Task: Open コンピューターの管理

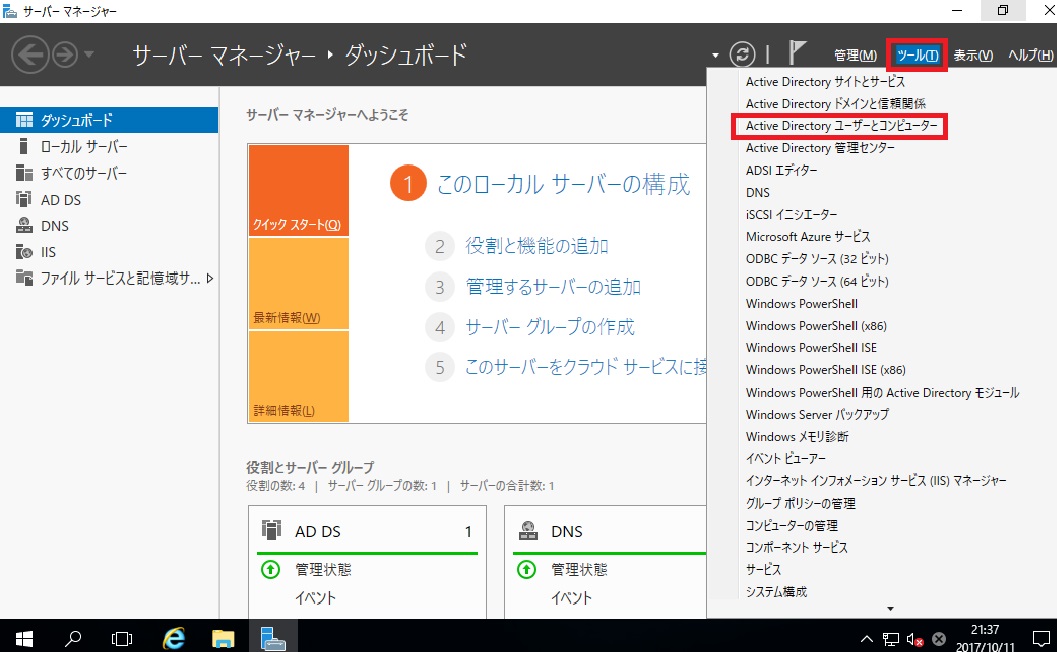Action: click(791, 525)
